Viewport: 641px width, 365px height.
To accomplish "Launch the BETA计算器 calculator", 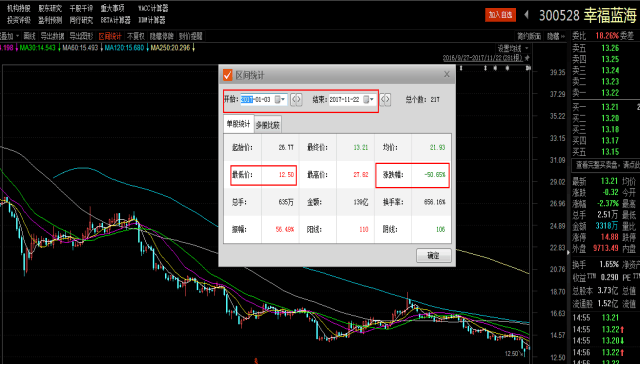I will coord(116,20).
